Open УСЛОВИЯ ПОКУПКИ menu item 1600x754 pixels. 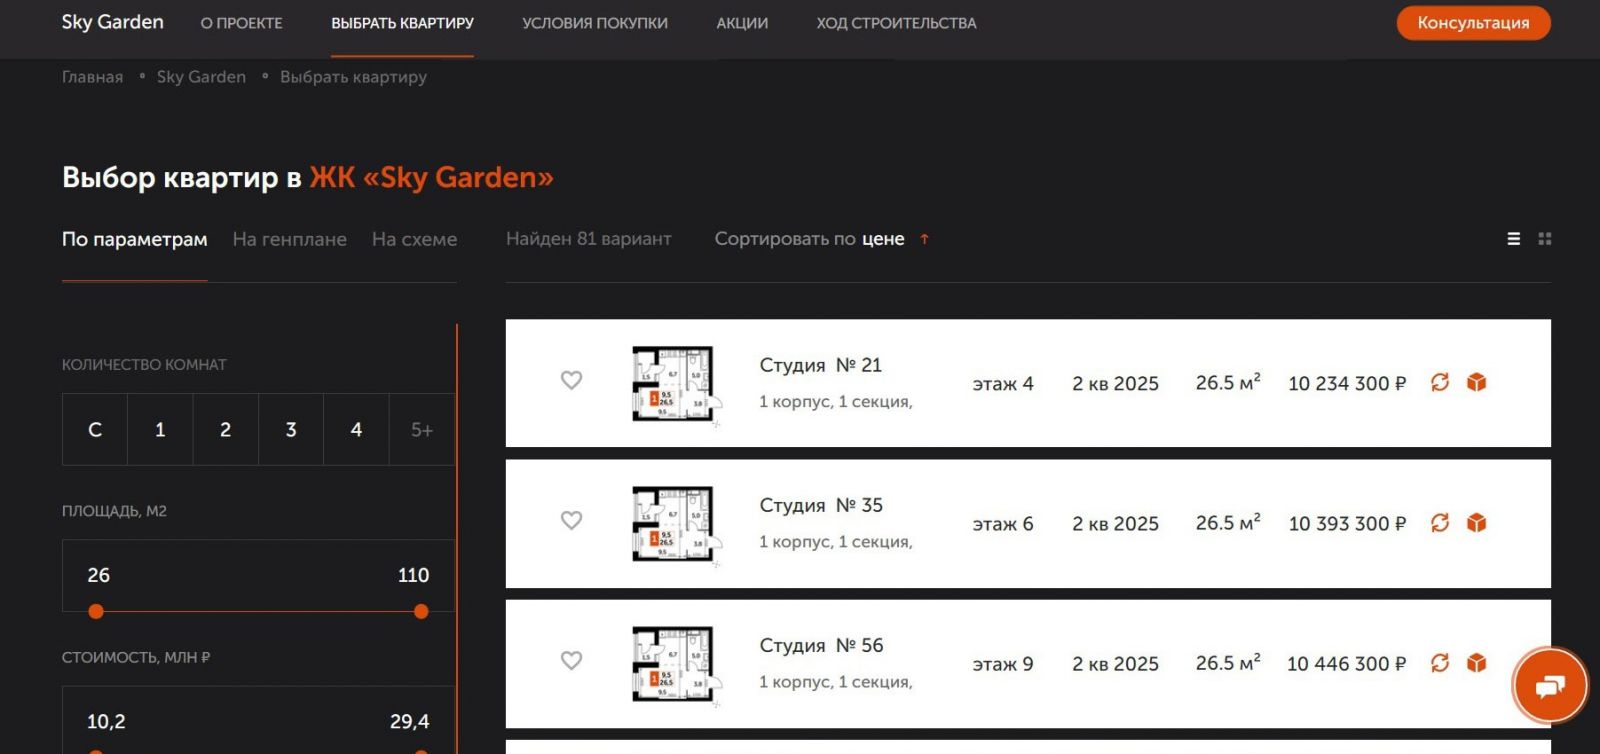click(595, 23)
